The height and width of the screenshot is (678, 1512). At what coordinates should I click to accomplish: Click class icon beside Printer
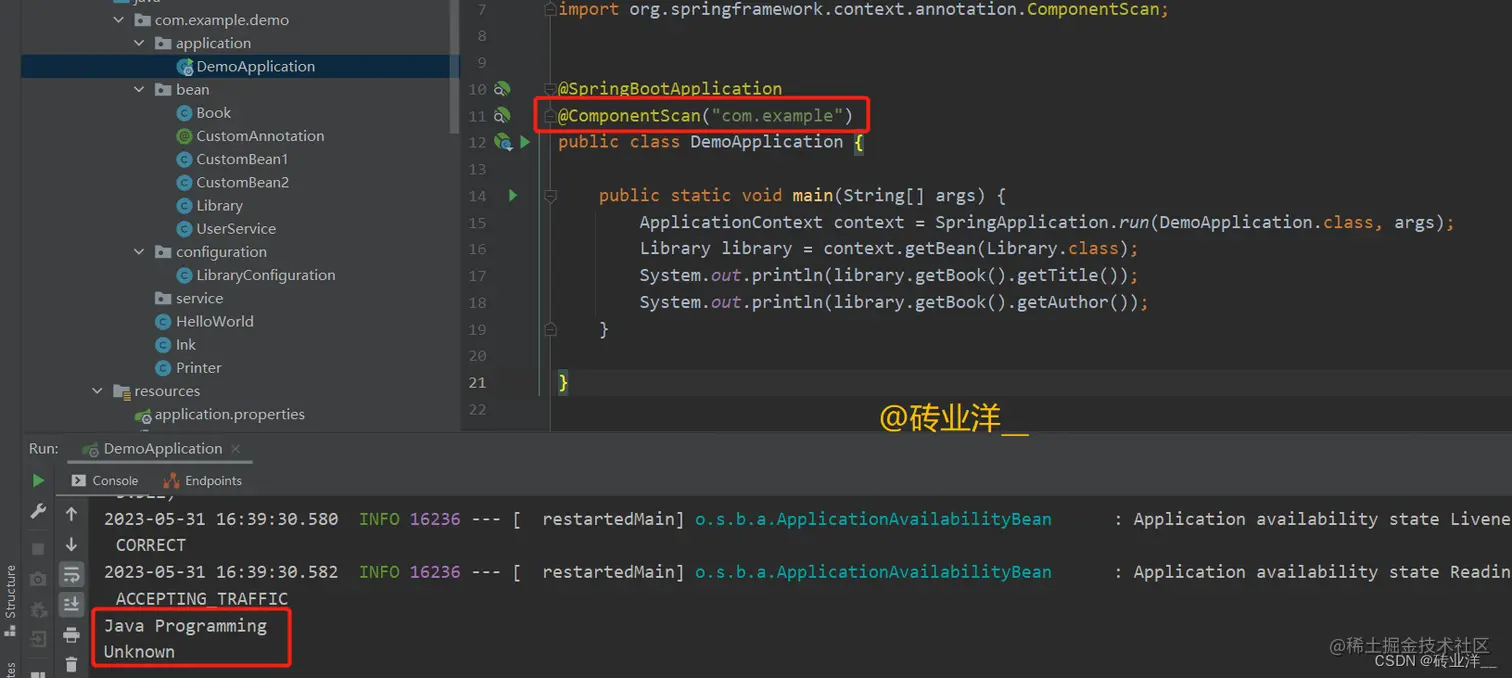164,367
